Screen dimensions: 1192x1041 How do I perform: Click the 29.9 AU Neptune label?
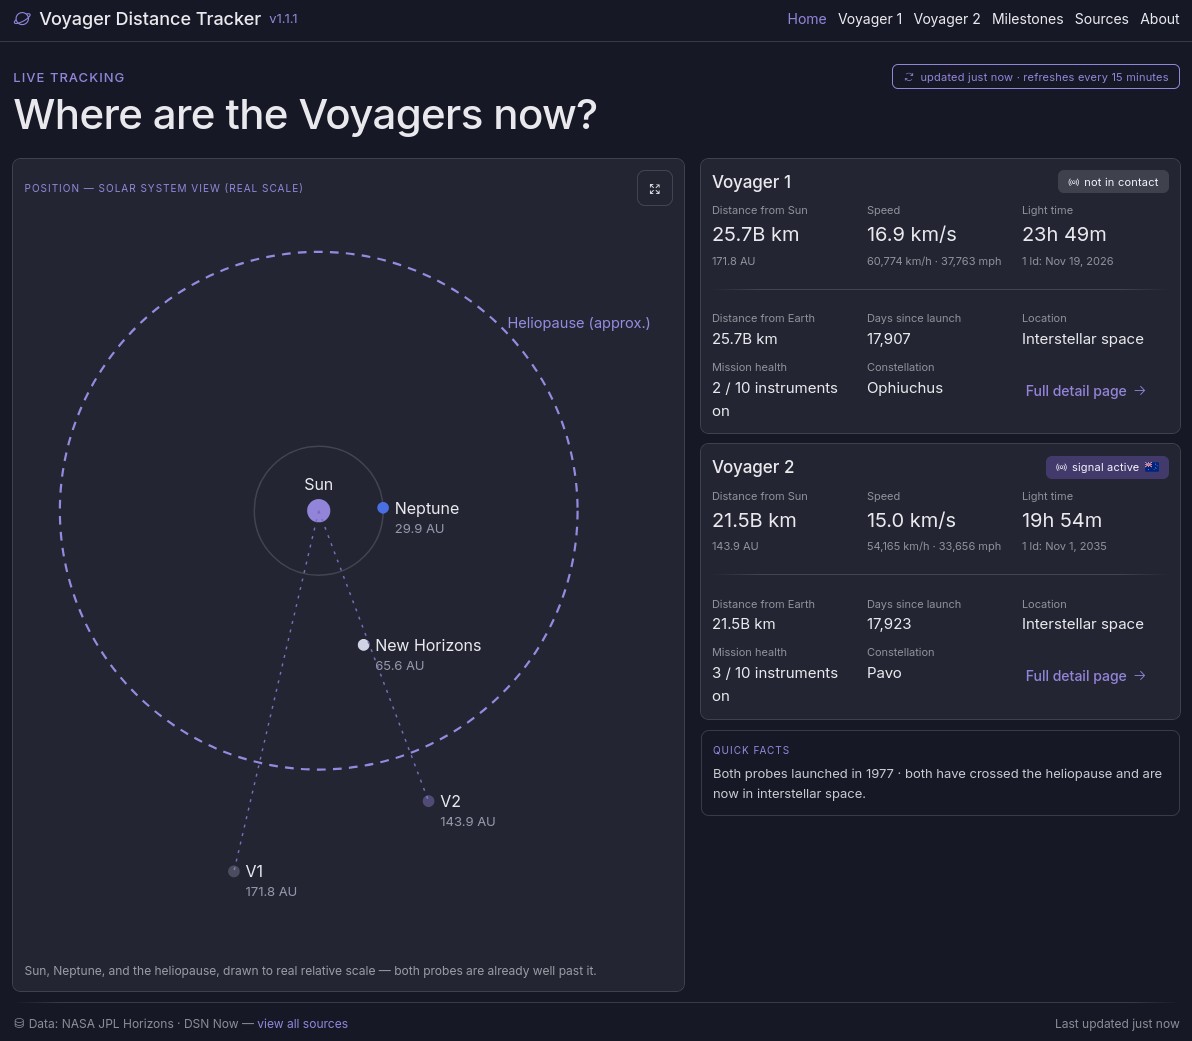coord(419,528)
